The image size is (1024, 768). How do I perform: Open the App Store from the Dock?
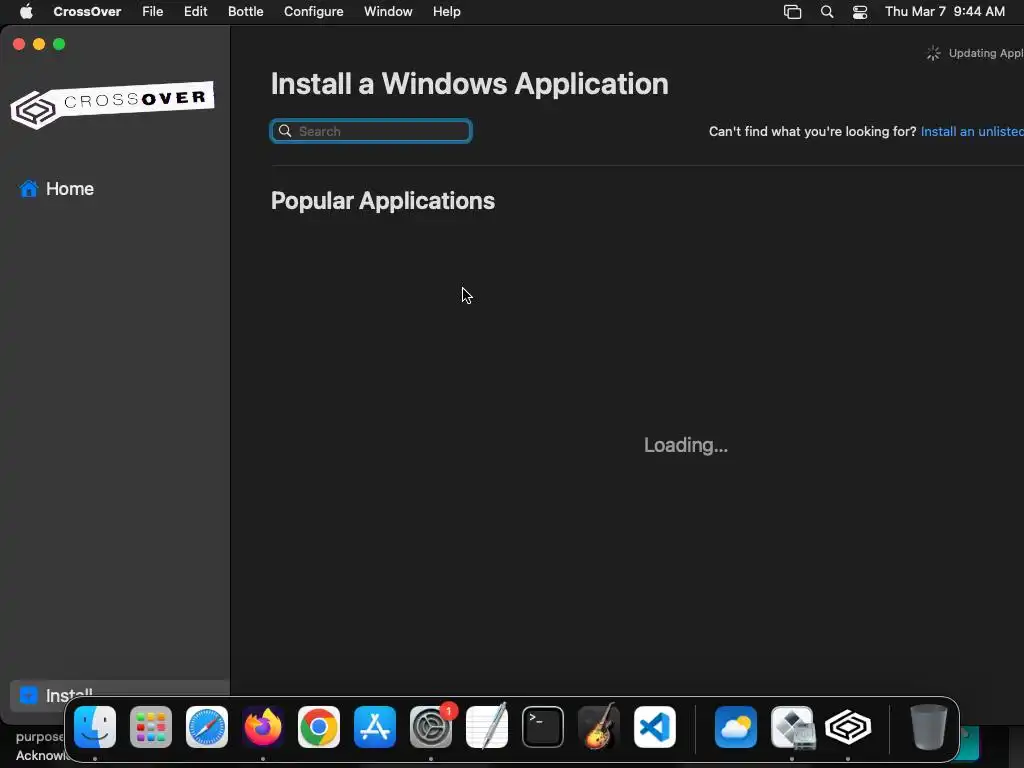click(375, 727)
